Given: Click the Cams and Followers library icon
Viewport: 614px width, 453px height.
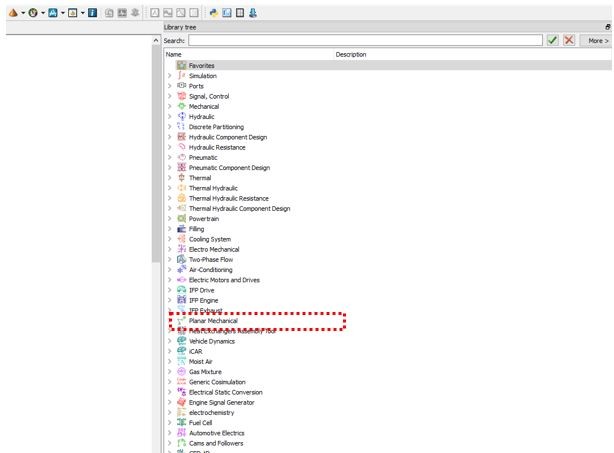Looking at the screenshot, I should 181,443.
